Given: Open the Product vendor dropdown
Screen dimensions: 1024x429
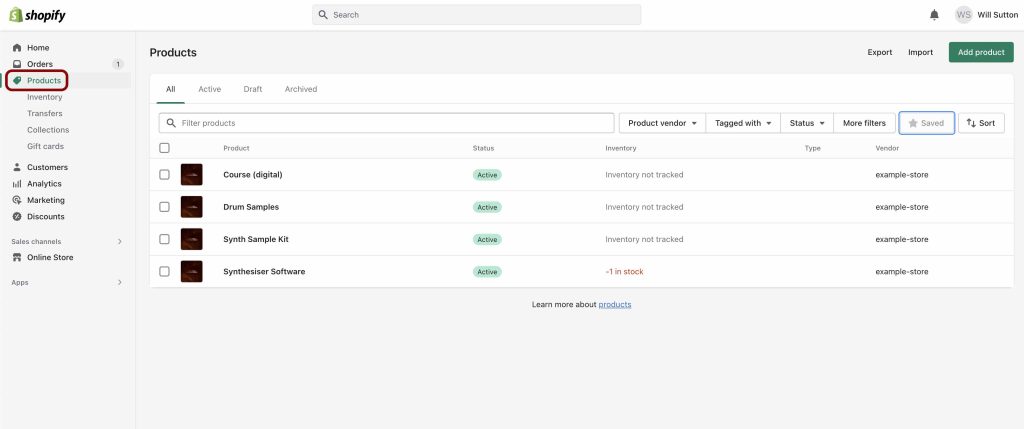Looking at the screenshot, I should (662, 123).
